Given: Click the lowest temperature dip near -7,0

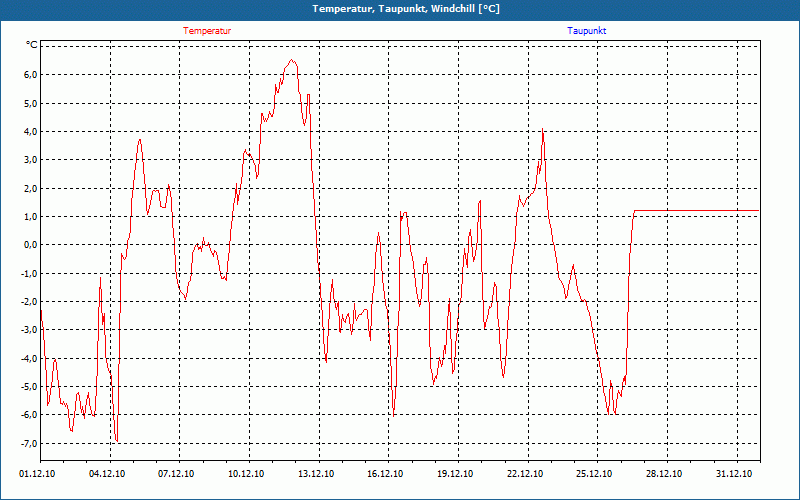Looking at the screenshot, I should click(x=117, y=440).
